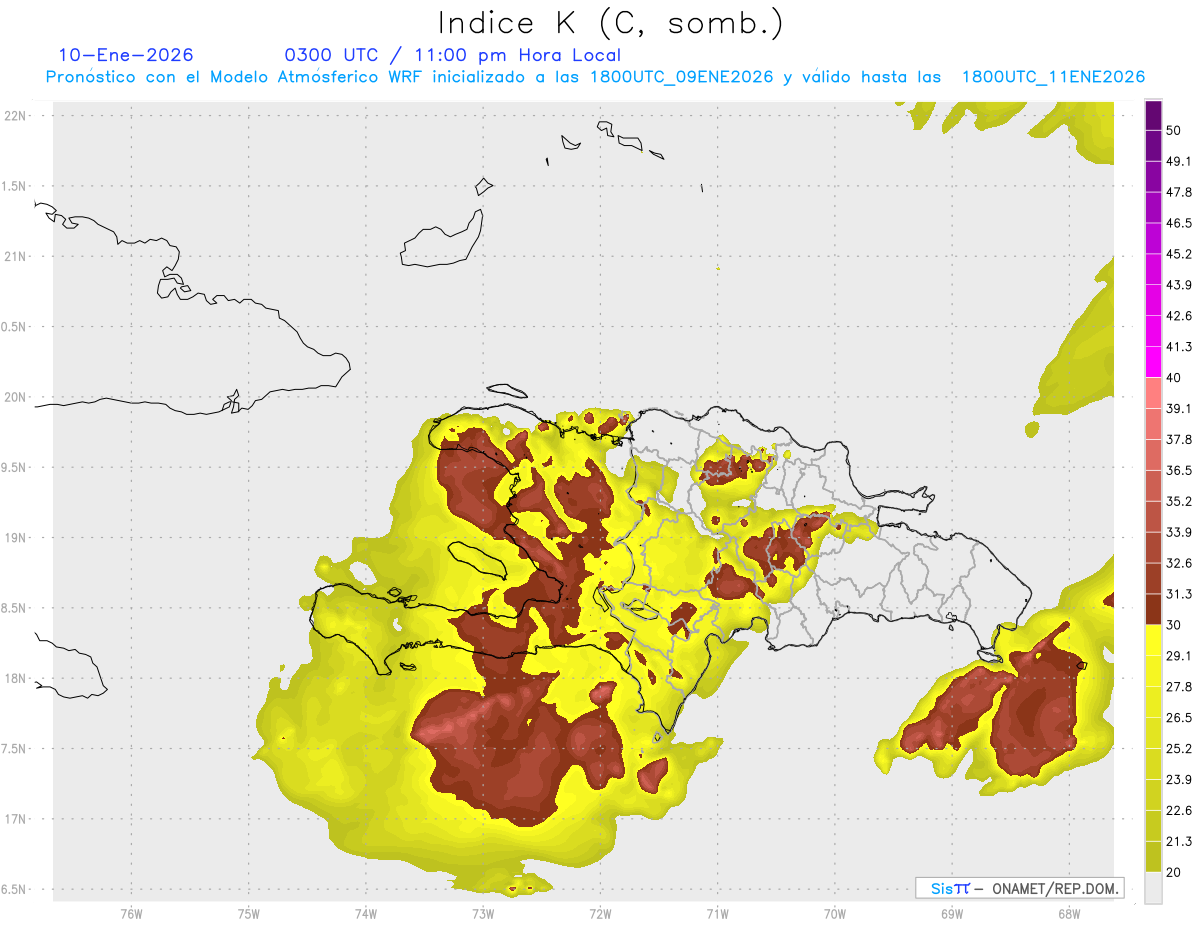This screenshot has width=1200, height=927.
Task: Click the "31.3" colorbar value
Action: click(x=1179, y=594)
